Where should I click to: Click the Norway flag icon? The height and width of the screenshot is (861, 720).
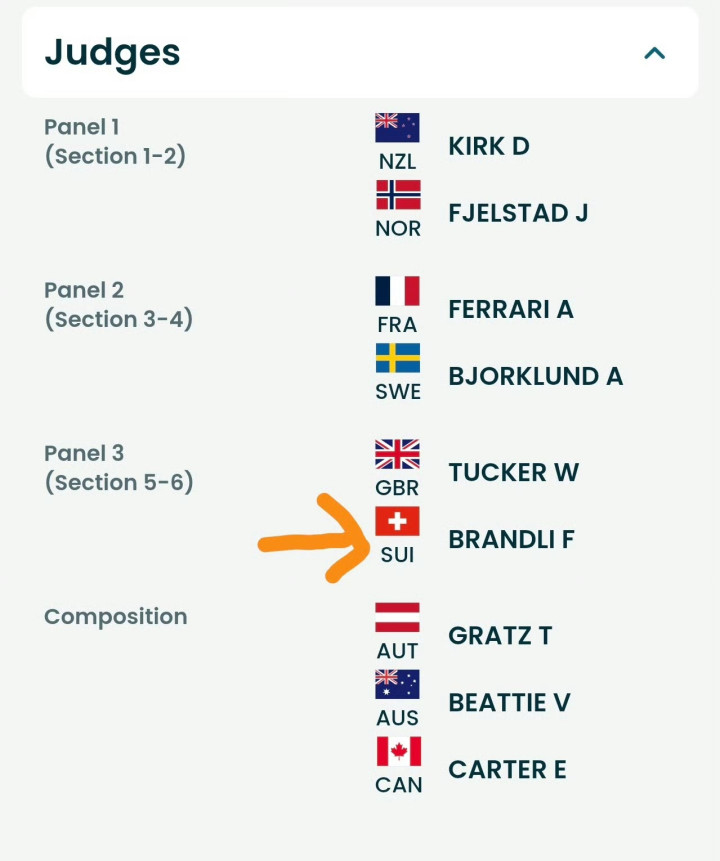coord(397,194)
